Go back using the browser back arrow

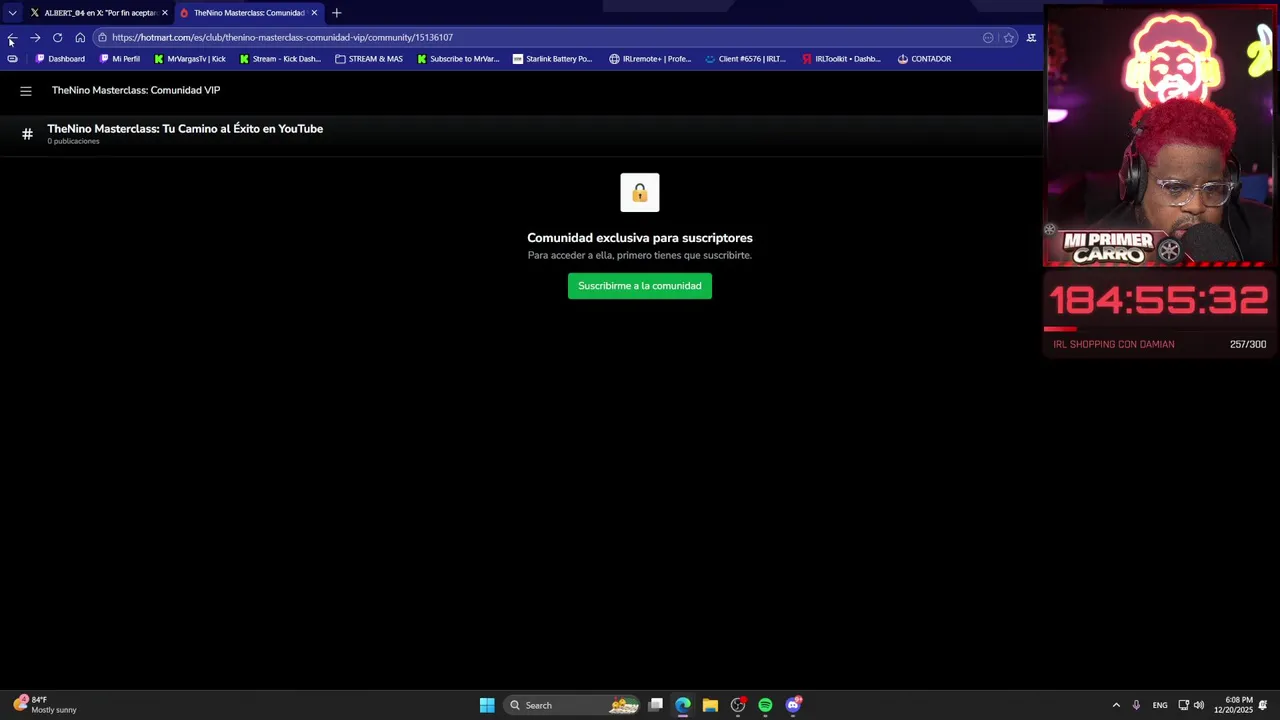pos(12,38)
